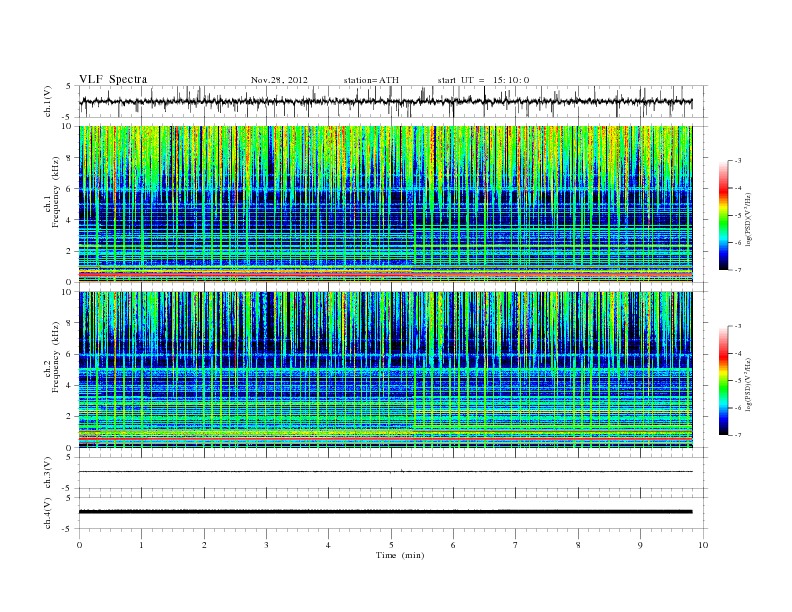Screen dimensions: 792x612
Task: Click the '0' tick on the time axis
Action: [x=79, y=545]
